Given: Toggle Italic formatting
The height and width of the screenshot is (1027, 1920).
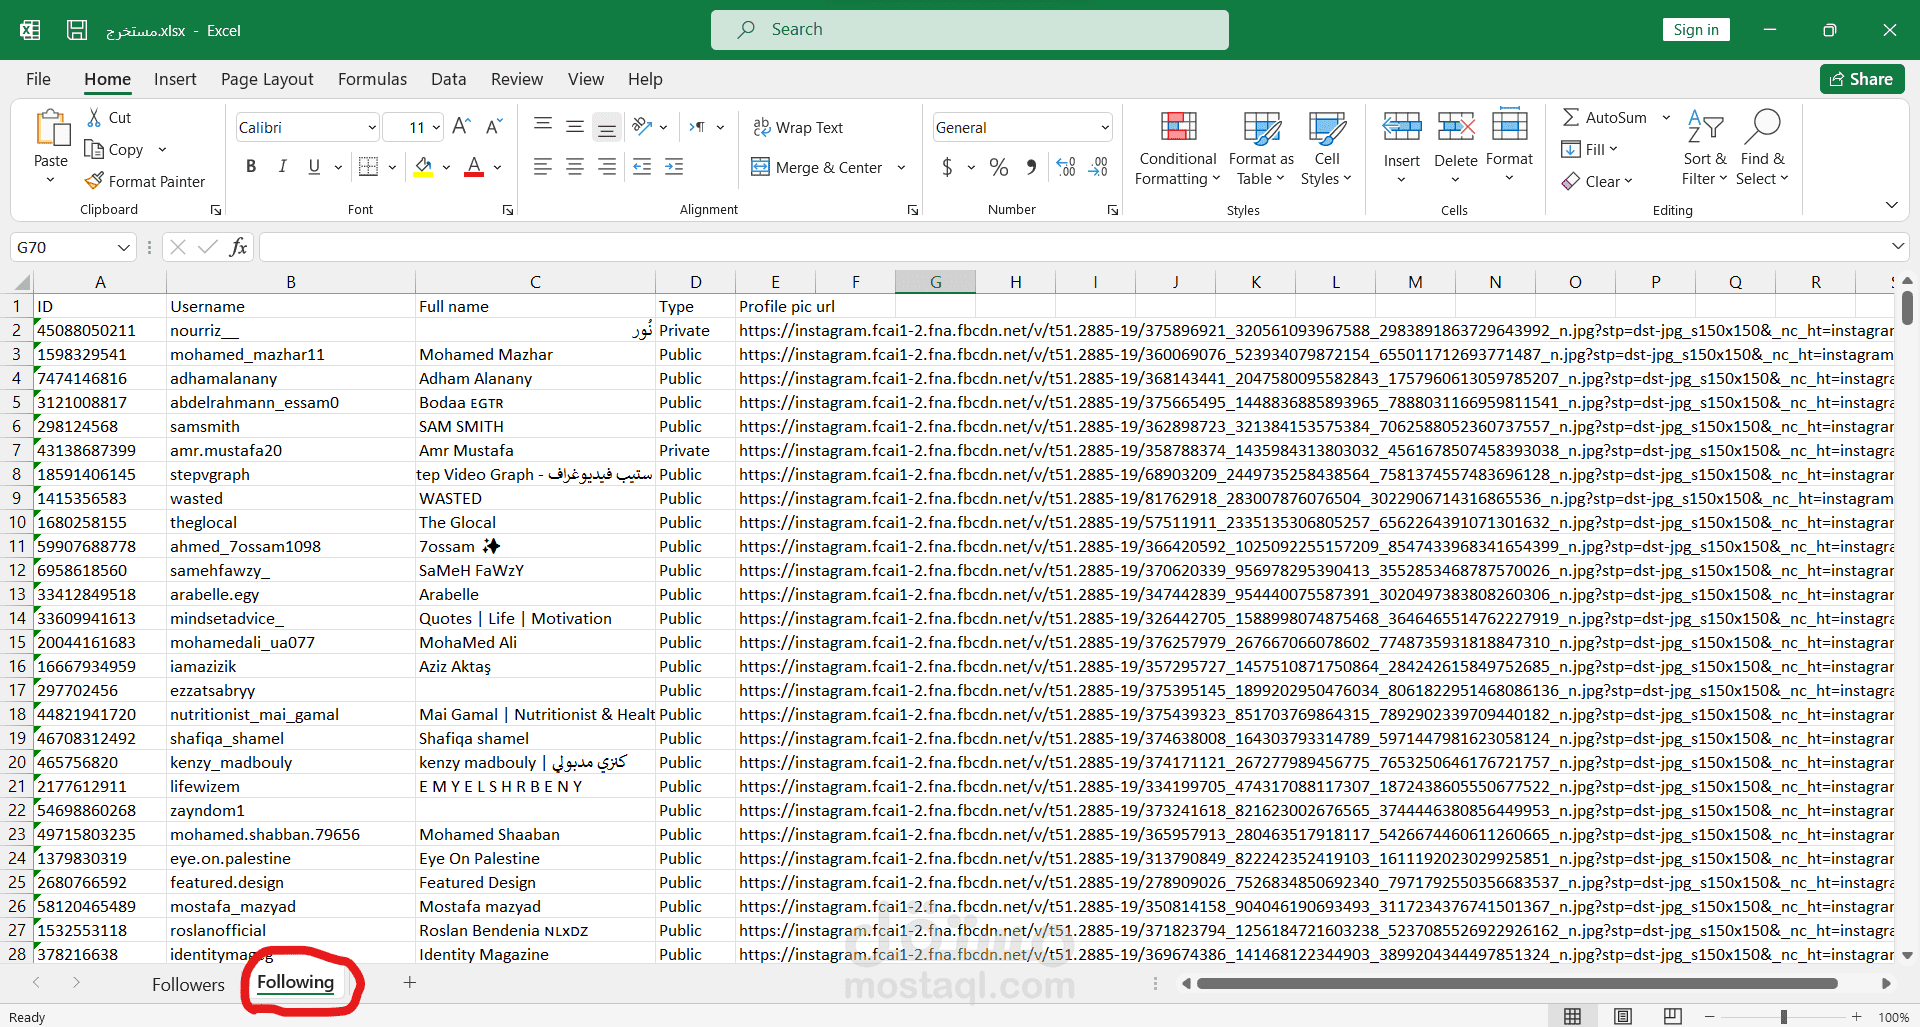Looking at the screenshot, I should 283,167.
